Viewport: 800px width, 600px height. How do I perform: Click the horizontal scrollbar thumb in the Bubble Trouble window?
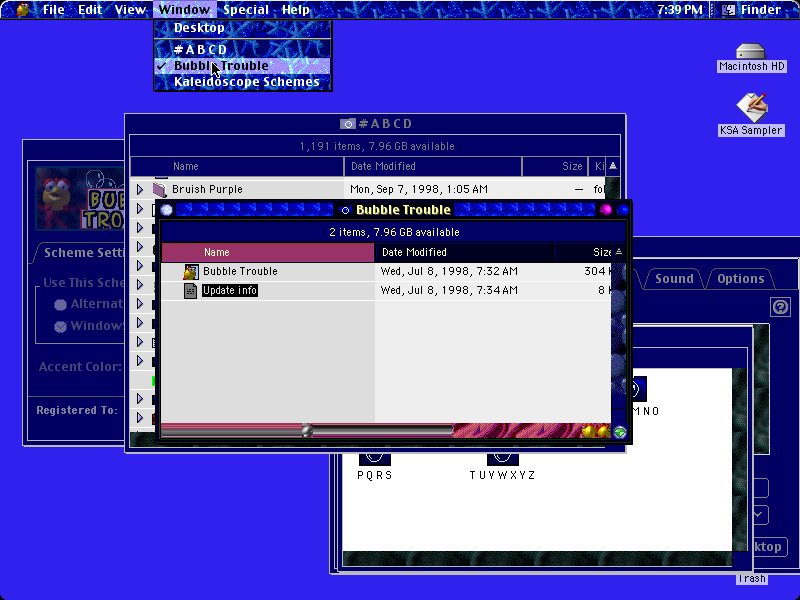pyautogui.click(x=307, y=431)
